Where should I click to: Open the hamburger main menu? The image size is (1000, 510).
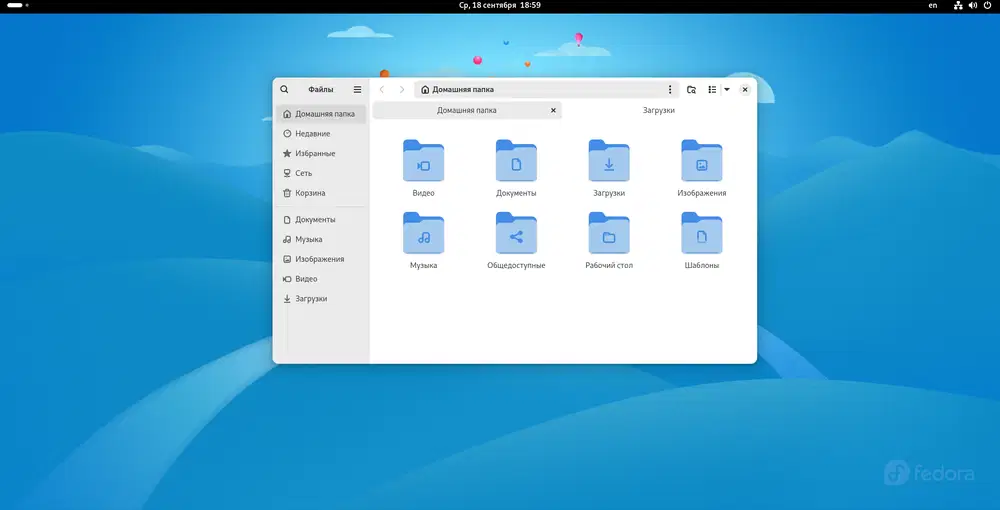pyautogui.click(x=357, y=89)
